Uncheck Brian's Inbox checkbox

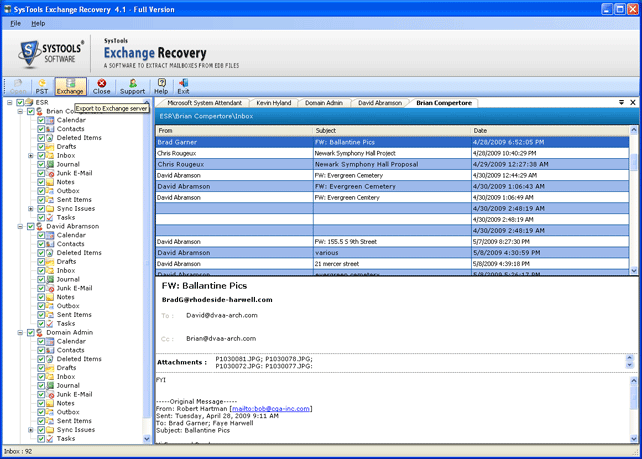click(41, 156)
